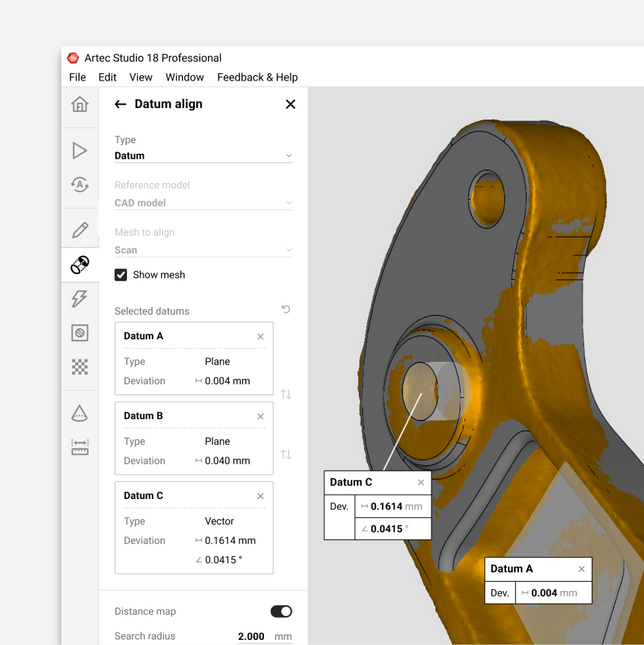Open the Home sidebar icon
Image resolution: width=644 pixels, height=645 pixels.
tap(80, 104)
